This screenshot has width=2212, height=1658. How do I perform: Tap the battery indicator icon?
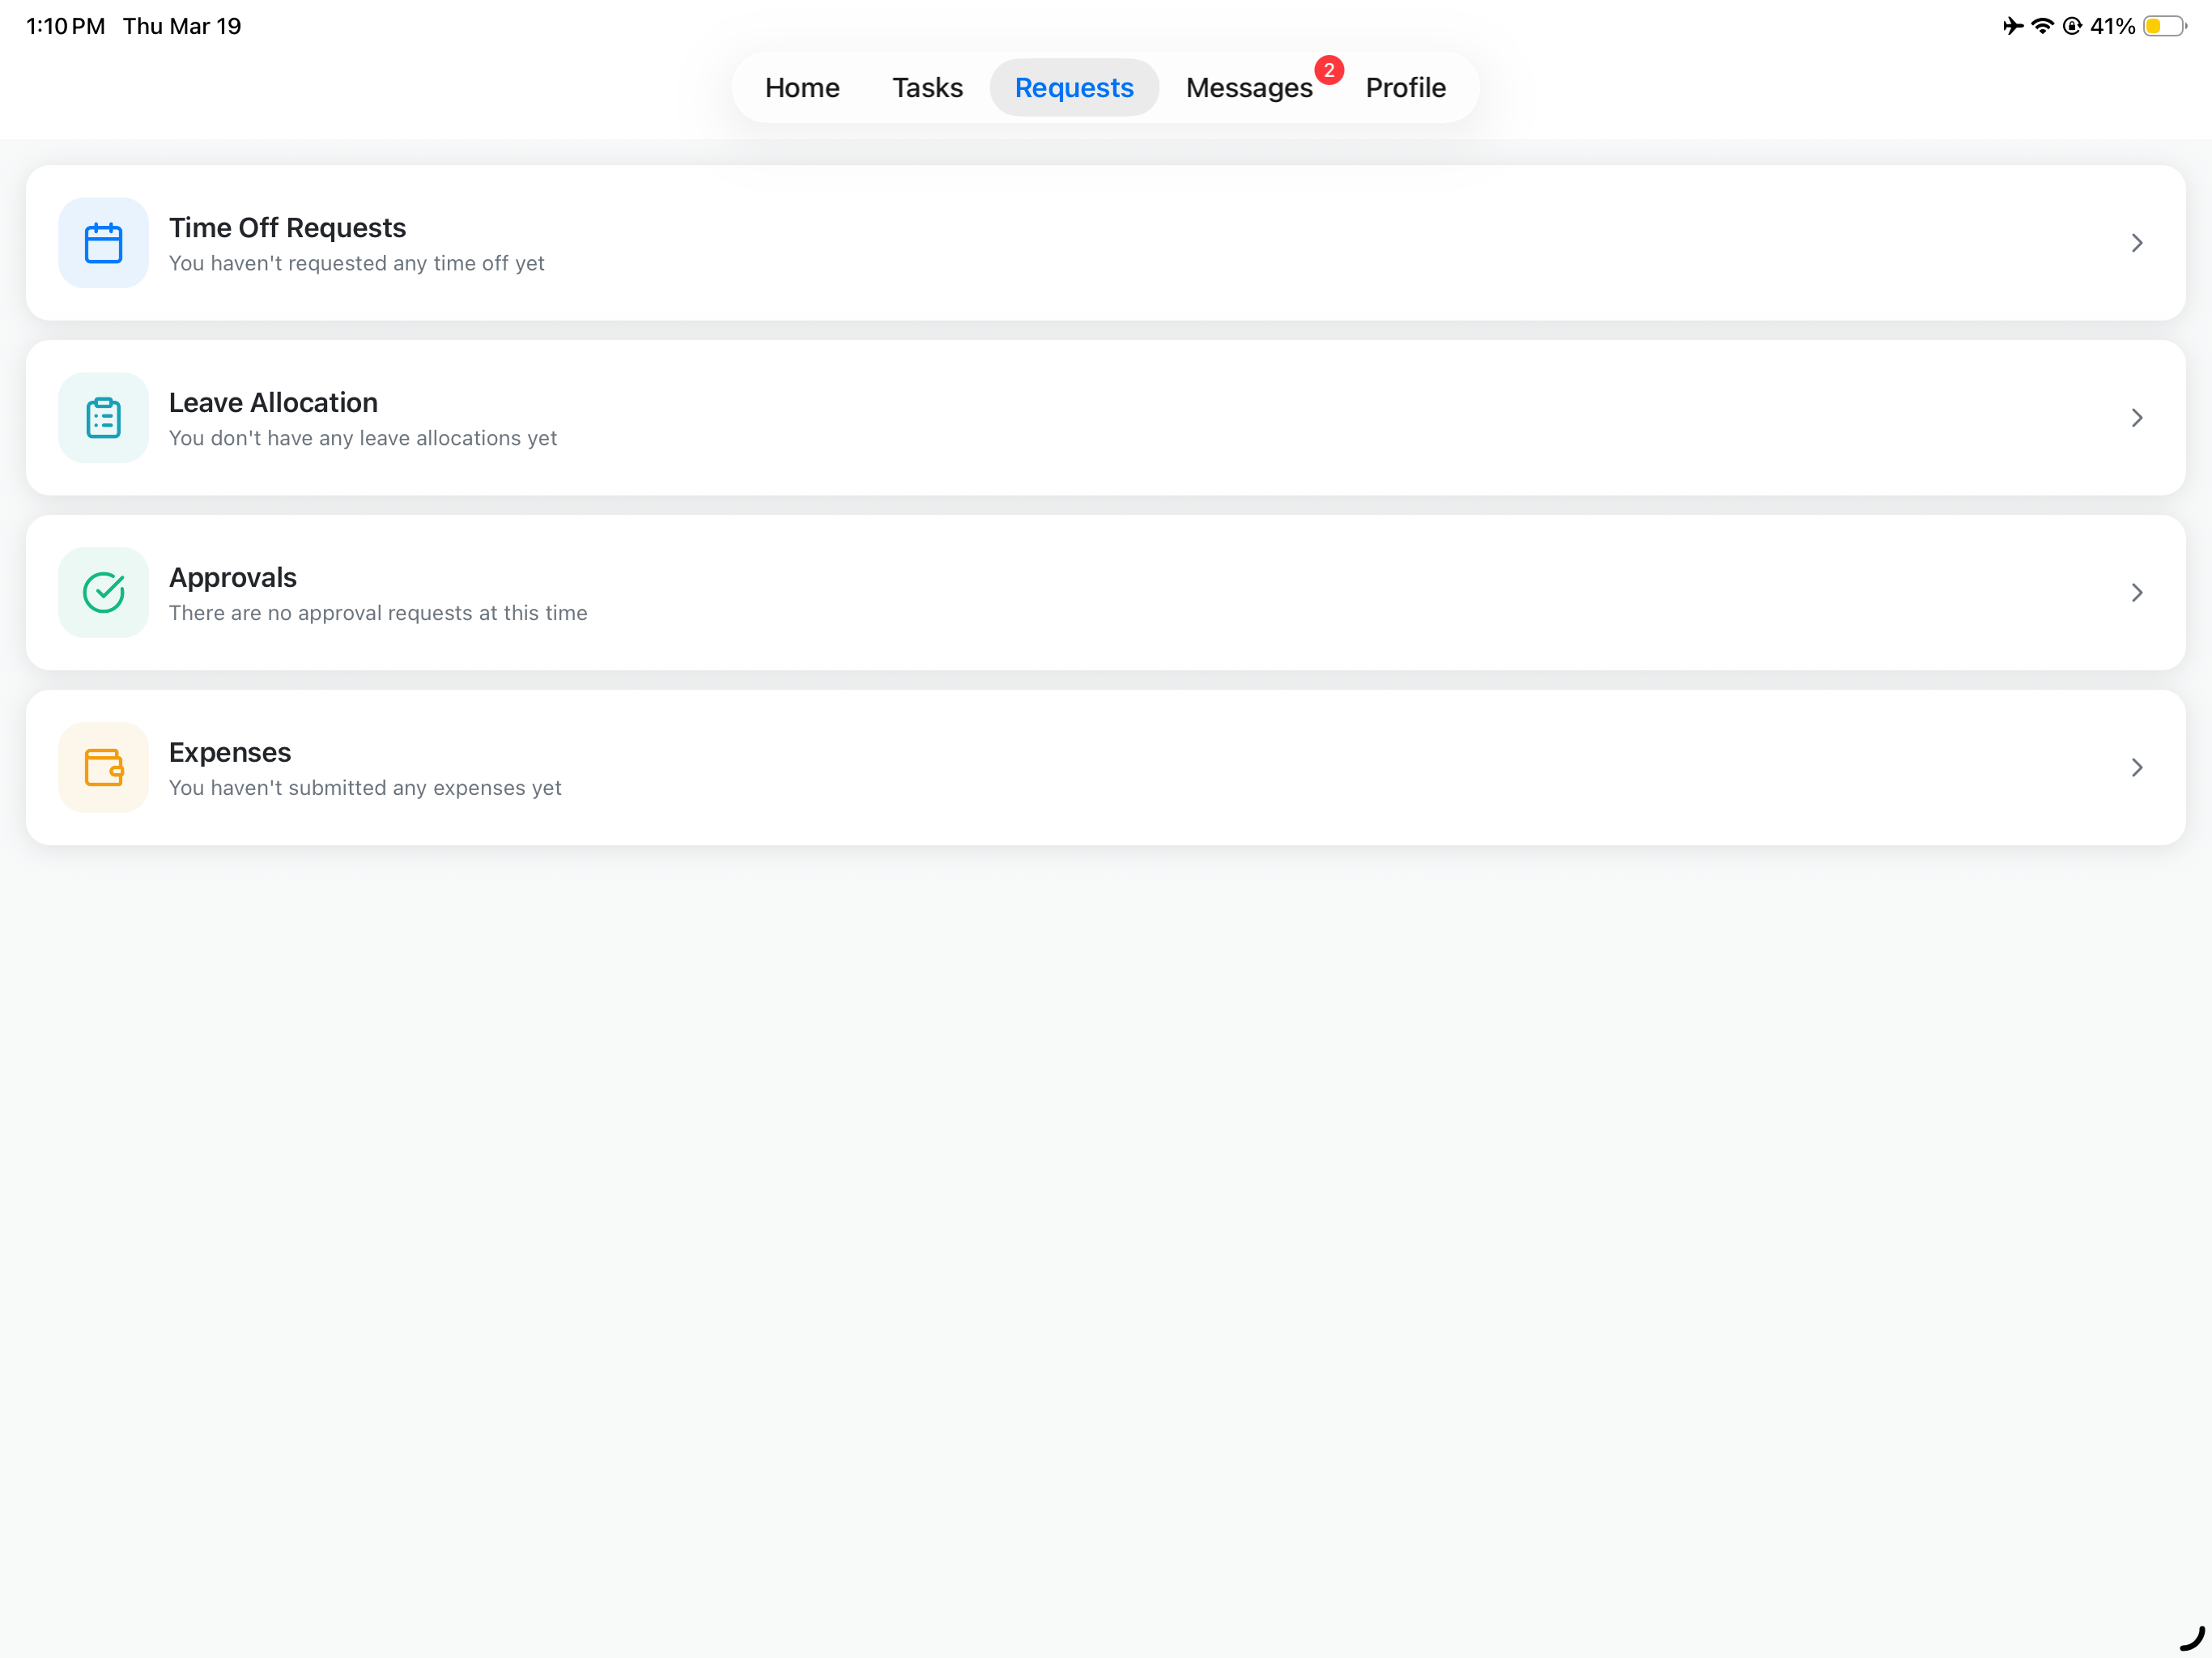pyautogui.click(x=2164, y=26)
